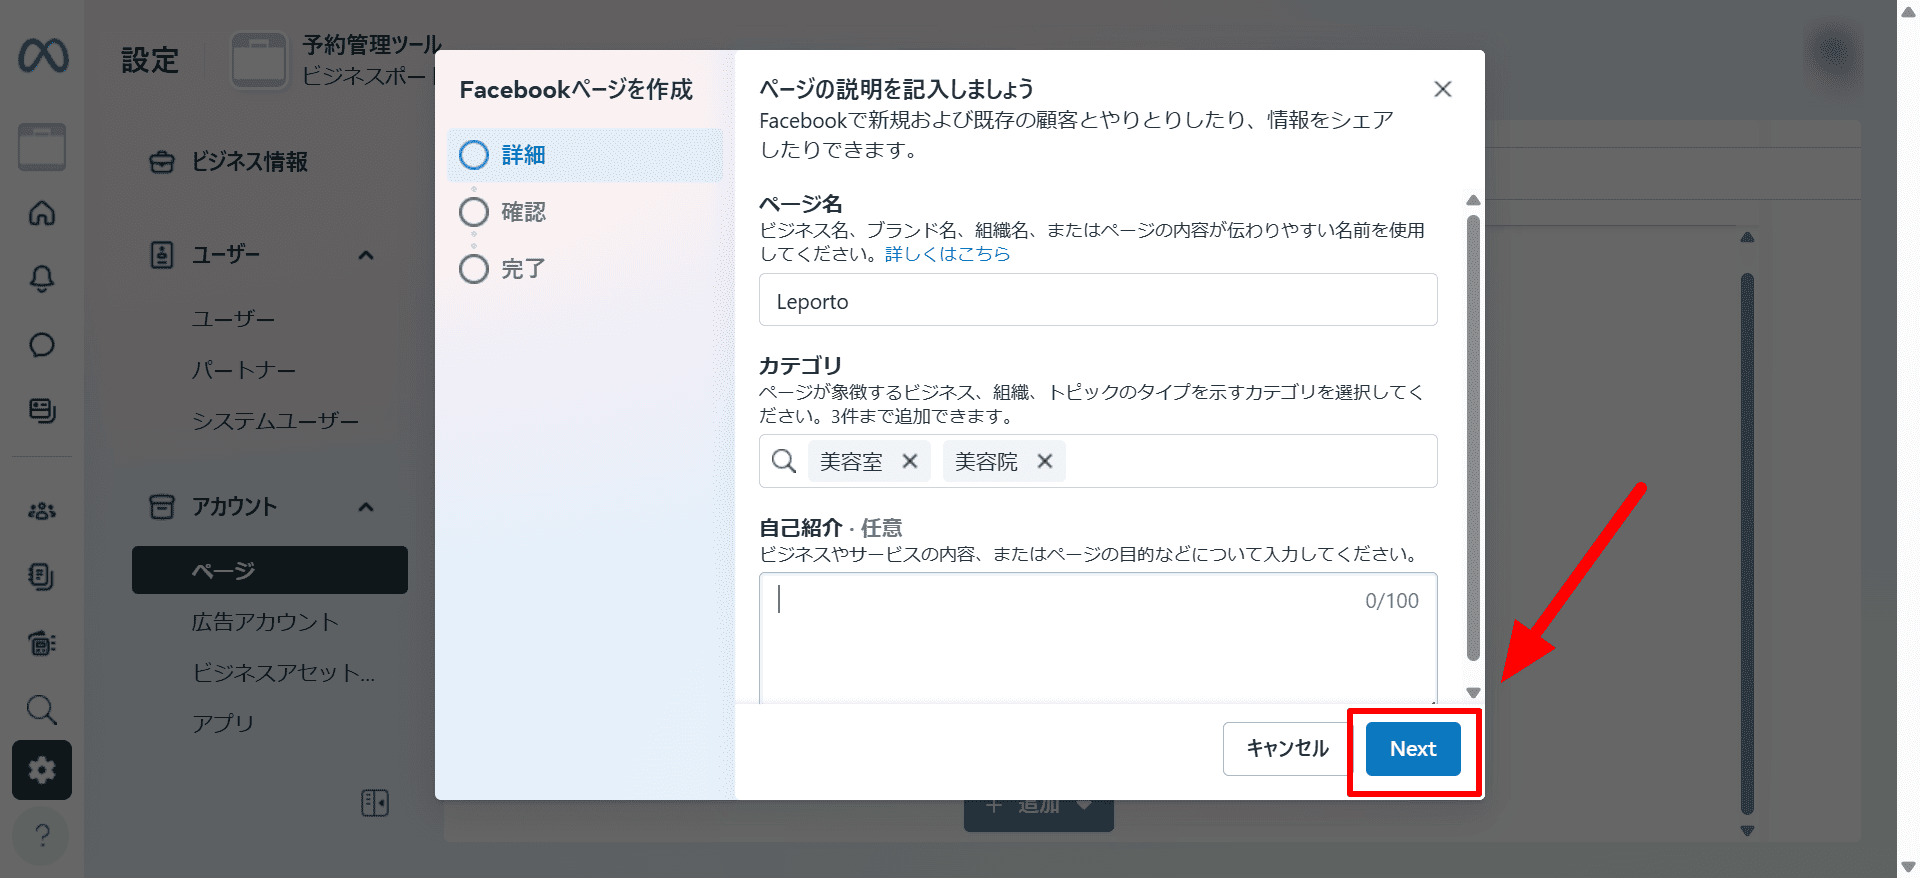
Task: Click the user badge icon next to ユーザー
Action: tap(162, 255)
